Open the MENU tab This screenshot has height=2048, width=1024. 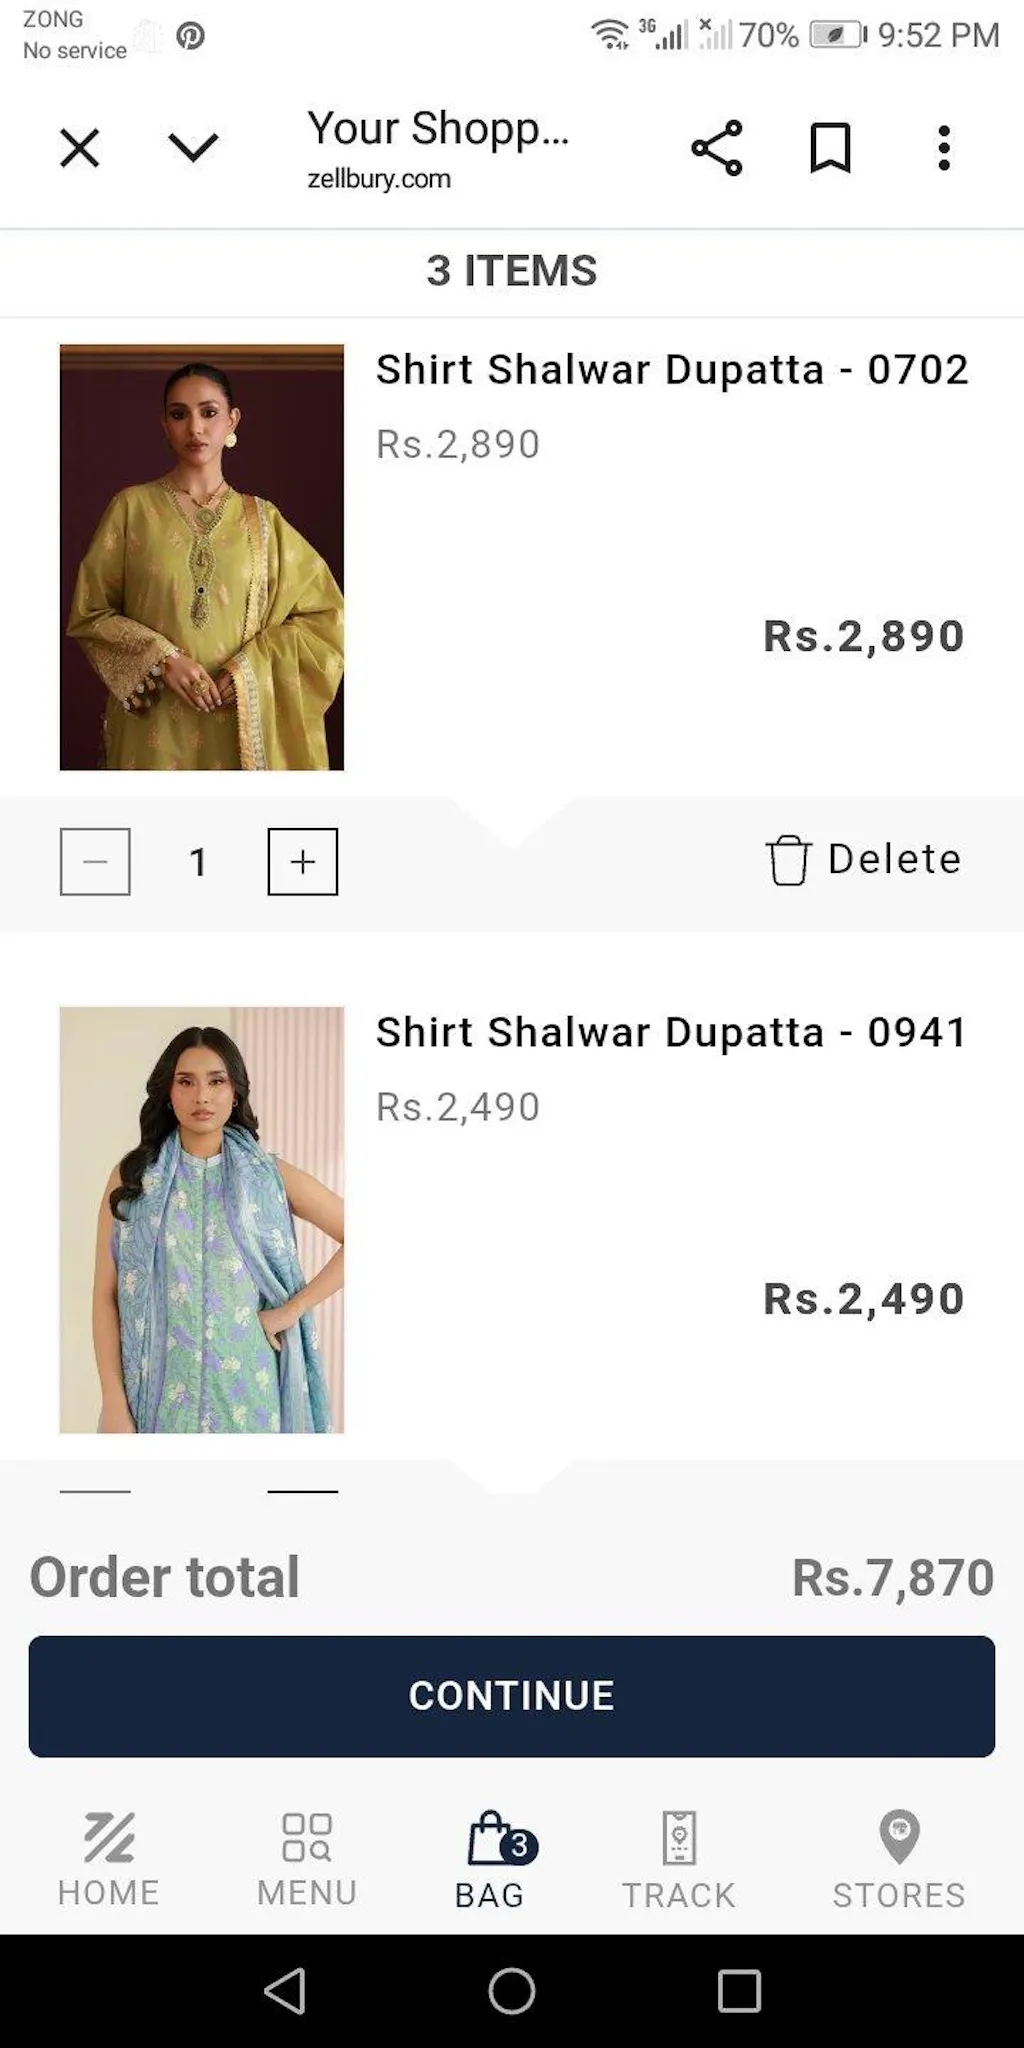(307, 1860)
